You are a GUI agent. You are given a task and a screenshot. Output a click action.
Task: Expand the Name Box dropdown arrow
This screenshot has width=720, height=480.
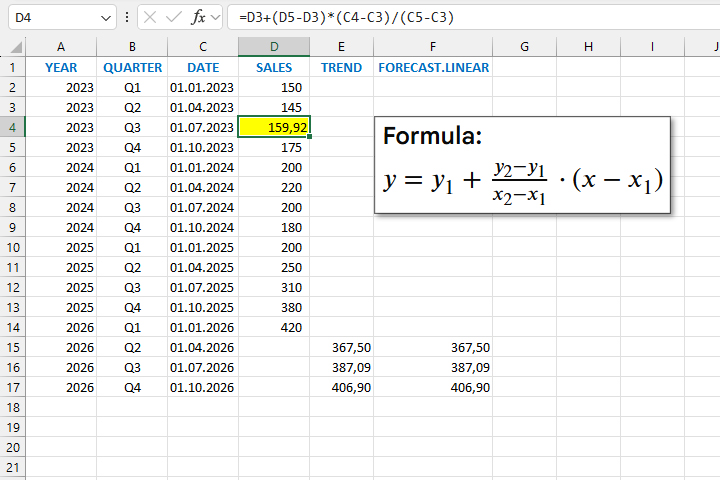[x=106, y=18]
